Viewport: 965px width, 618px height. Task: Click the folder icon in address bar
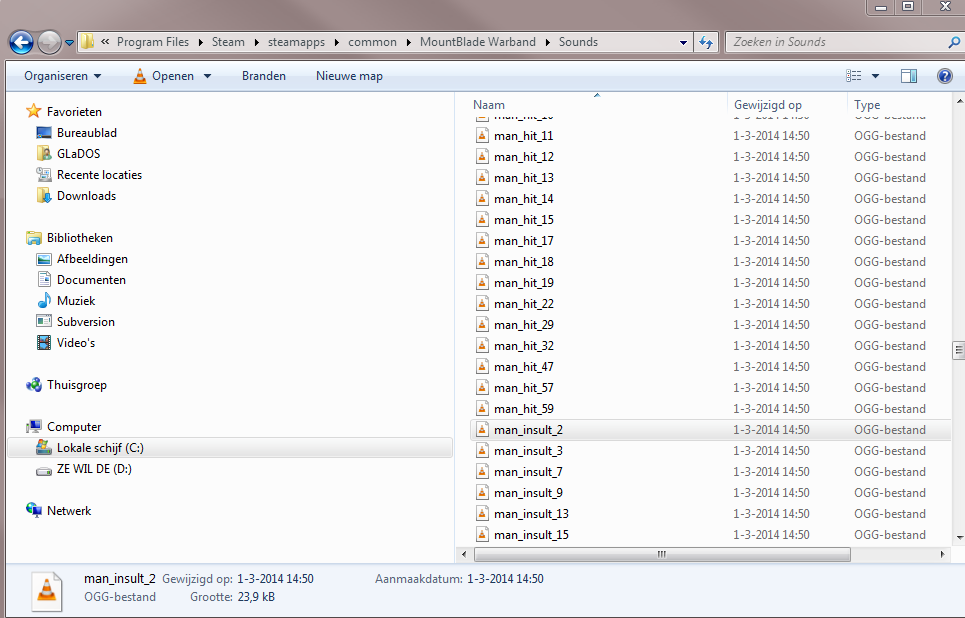[87, 42]
